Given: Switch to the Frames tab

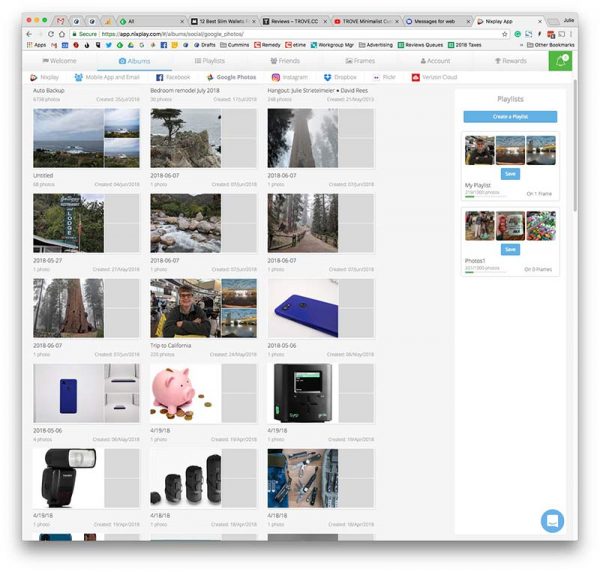Looking at the screenshot, I should [x=360, y=61].
